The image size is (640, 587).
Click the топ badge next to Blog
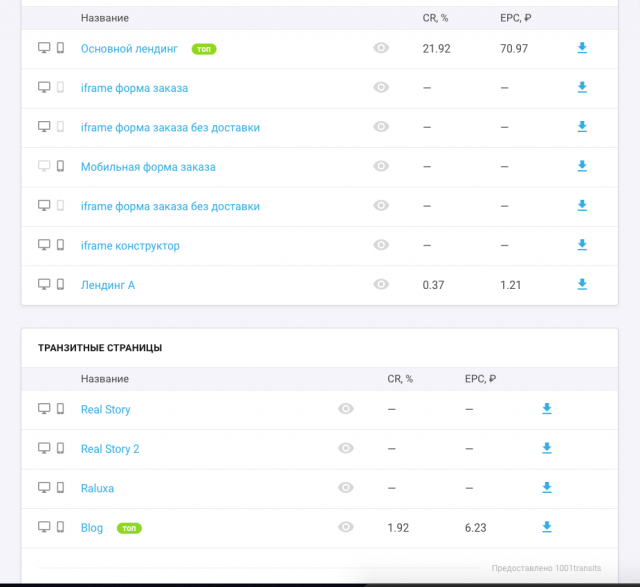point(129,528)
